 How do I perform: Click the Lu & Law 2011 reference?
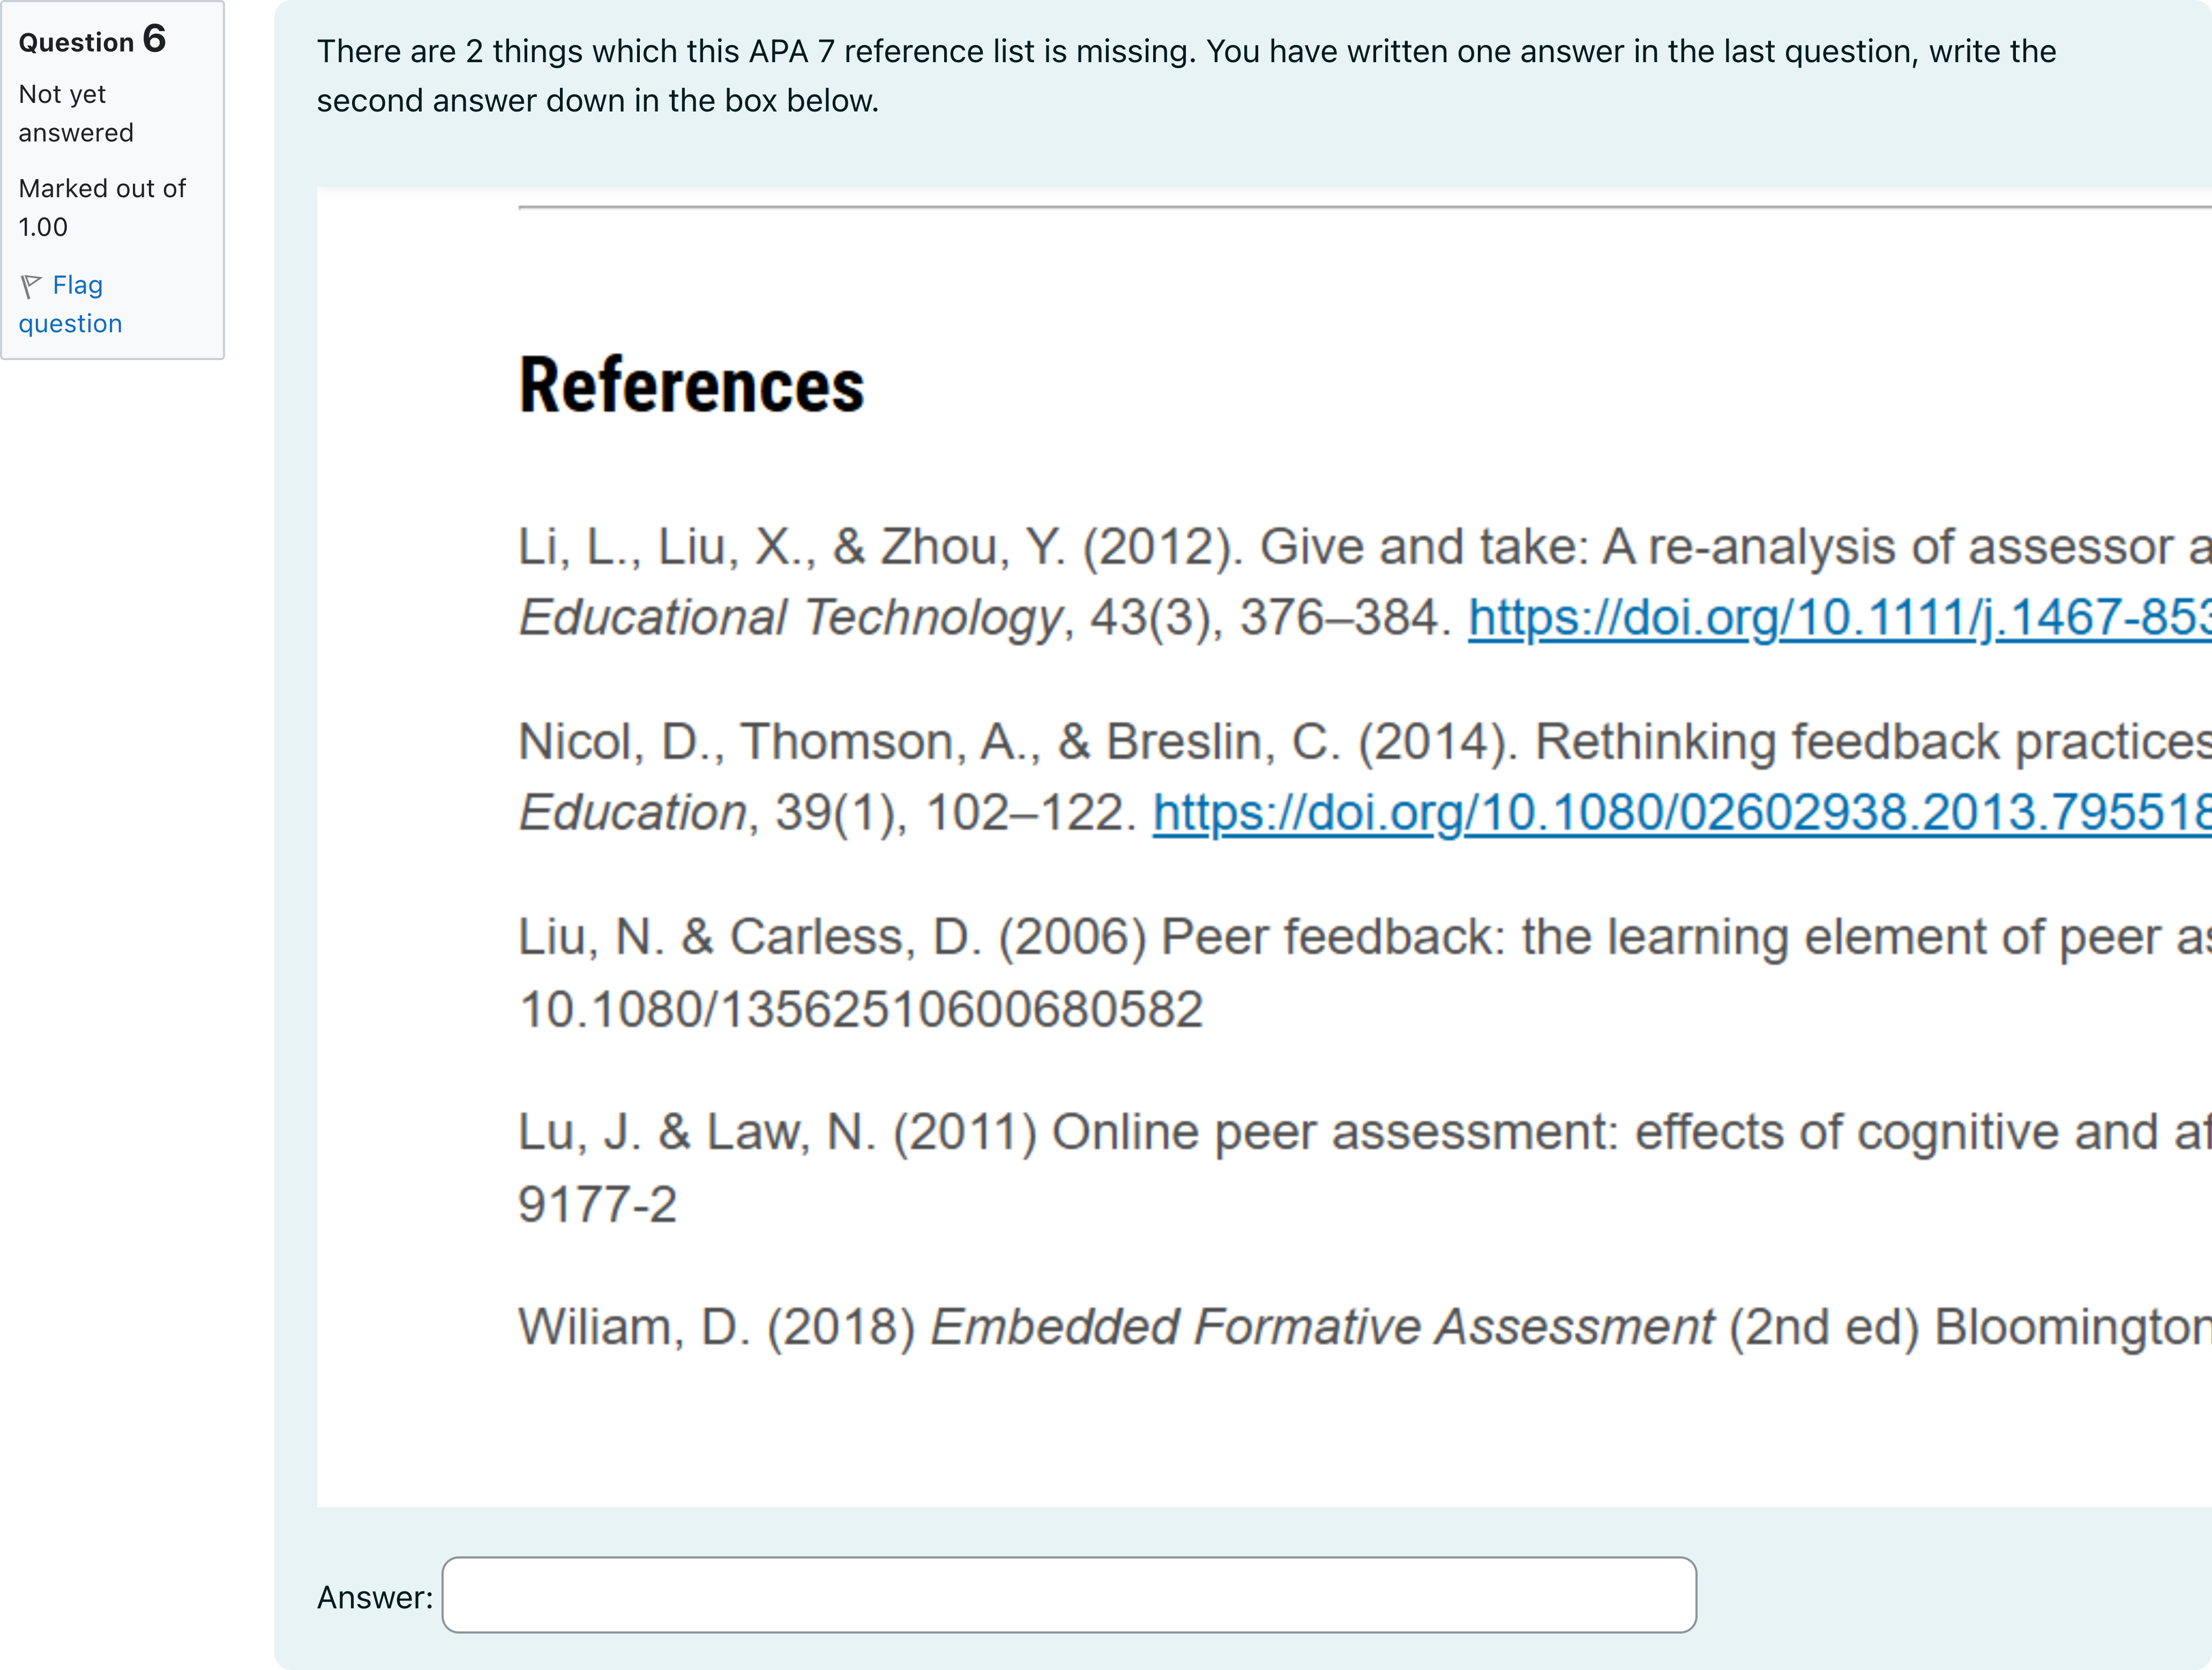[x=1365, y=1167]
